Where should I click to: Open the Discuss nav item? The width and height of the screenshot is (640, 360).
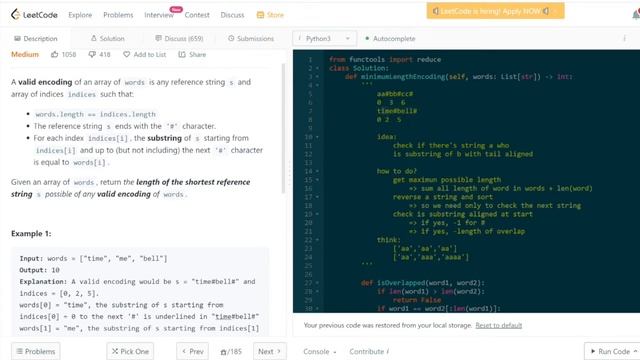pos(232,15)
